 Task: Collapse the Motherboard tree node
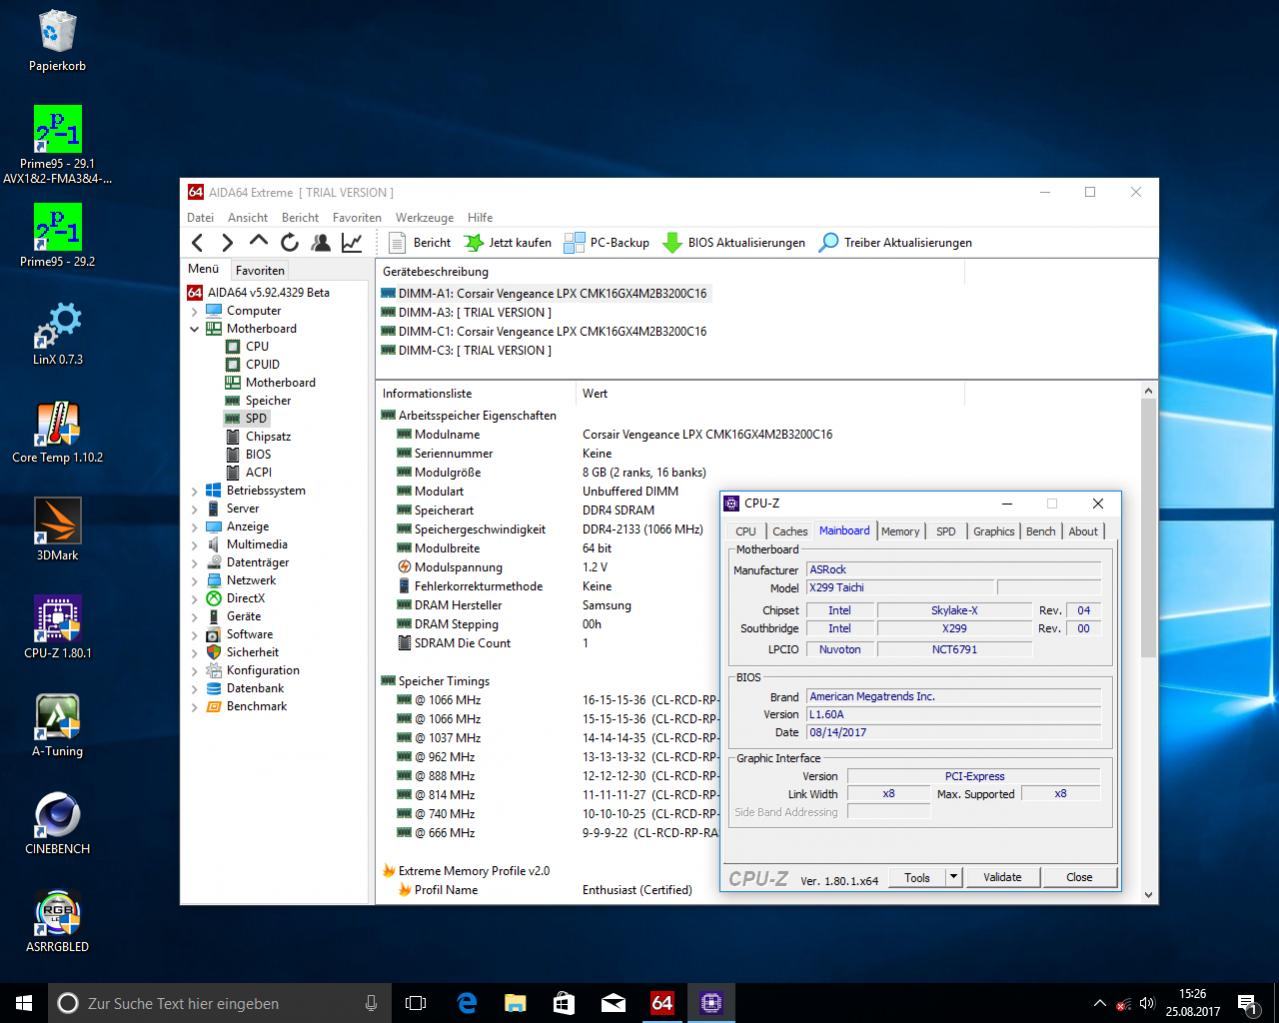click(x=194, y=329)
